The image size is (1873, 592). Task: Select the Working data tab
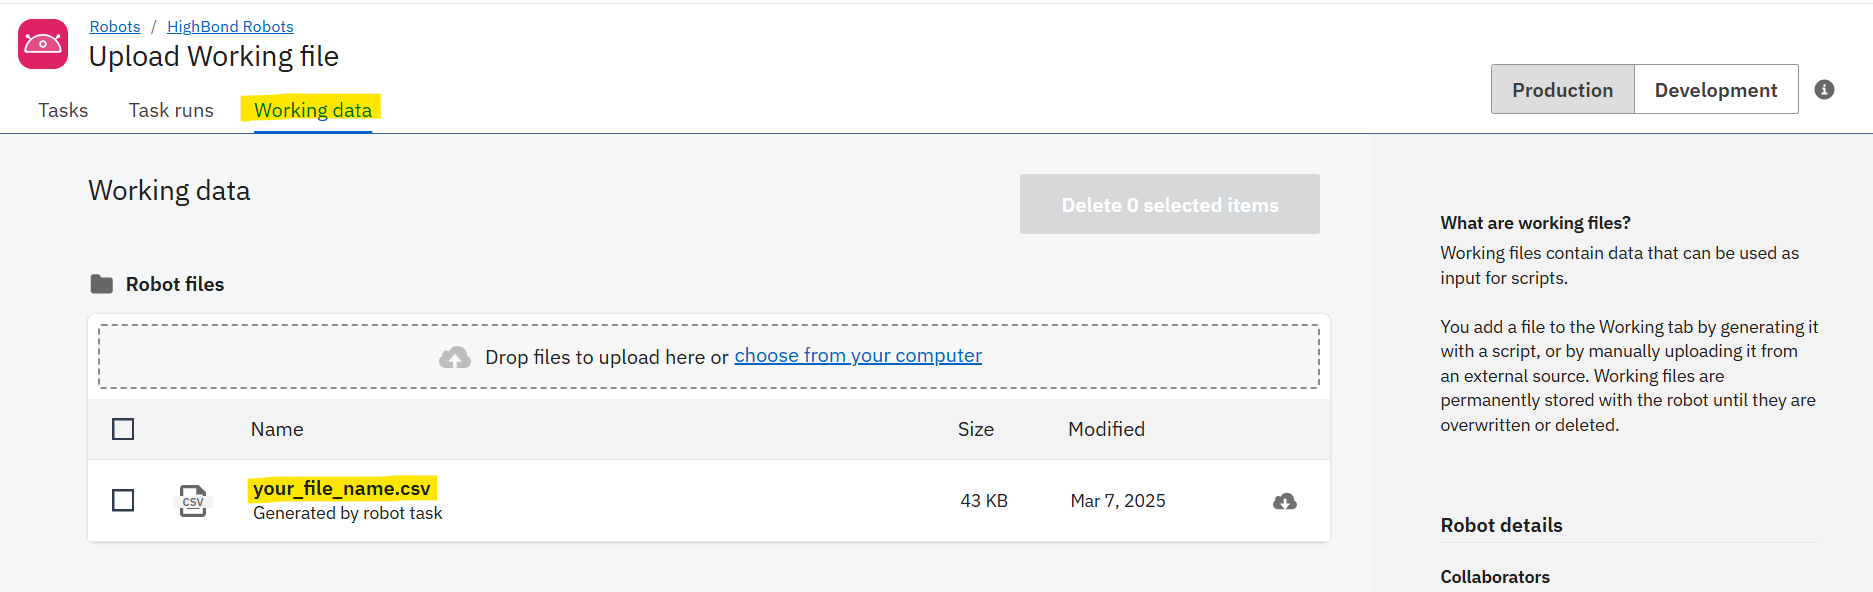313,110
